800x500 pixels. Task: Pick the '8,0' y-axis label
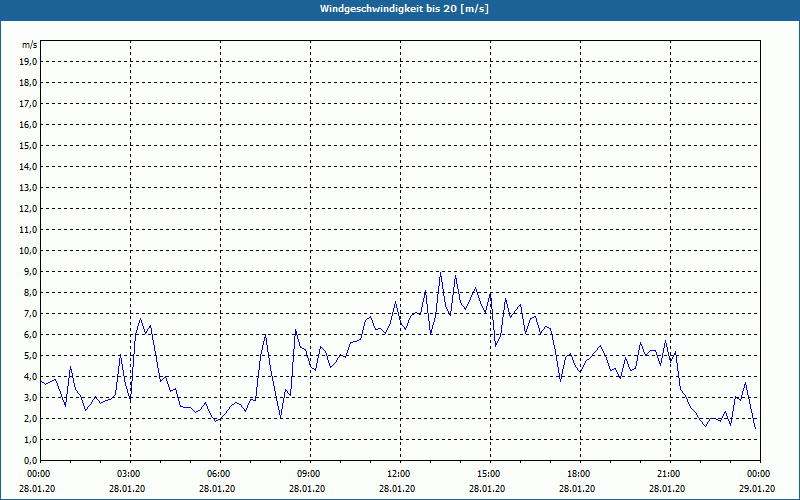click(x=31, y=292)
